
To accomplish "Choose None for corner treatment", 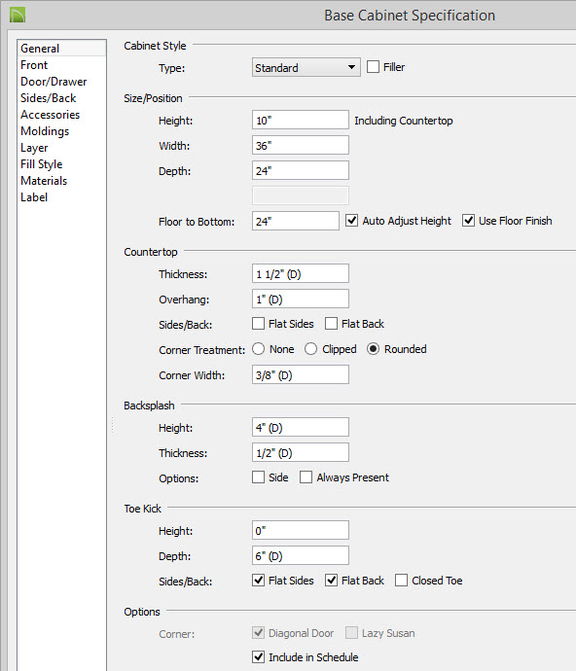I will 258,349.
